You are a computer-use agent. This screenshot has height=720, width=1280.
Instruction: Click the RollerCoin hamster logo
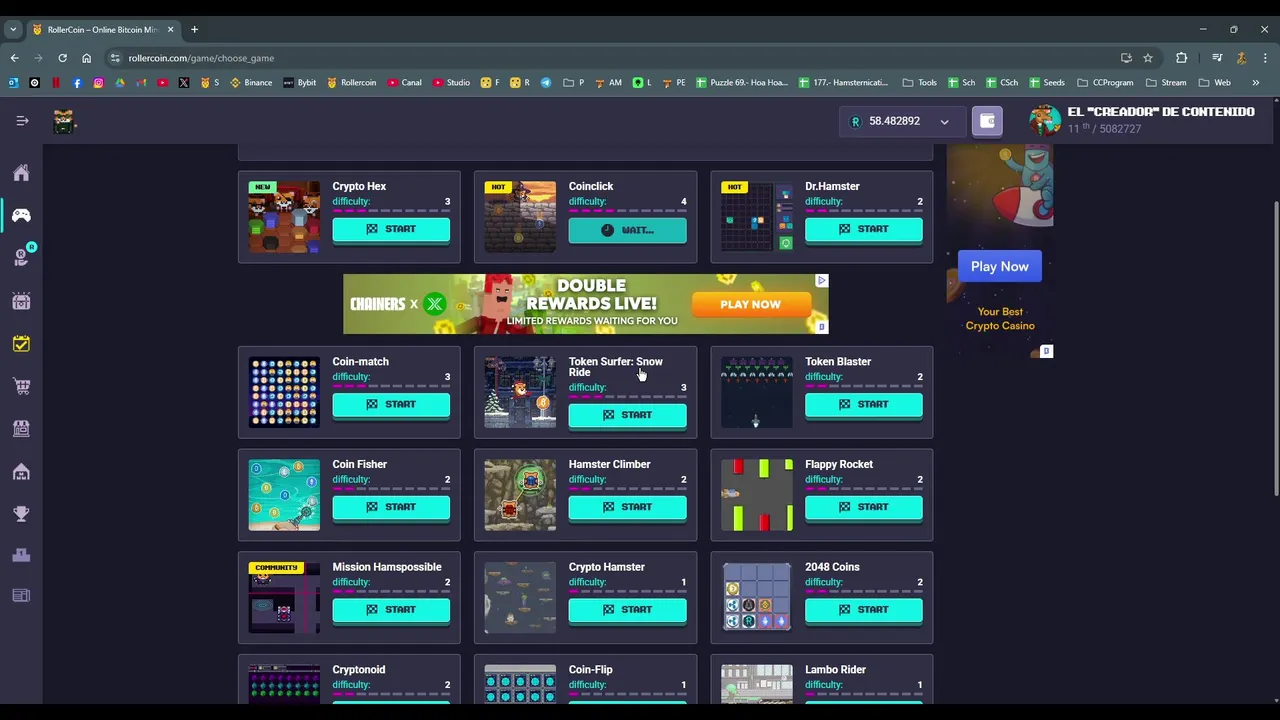click(64, 121)
